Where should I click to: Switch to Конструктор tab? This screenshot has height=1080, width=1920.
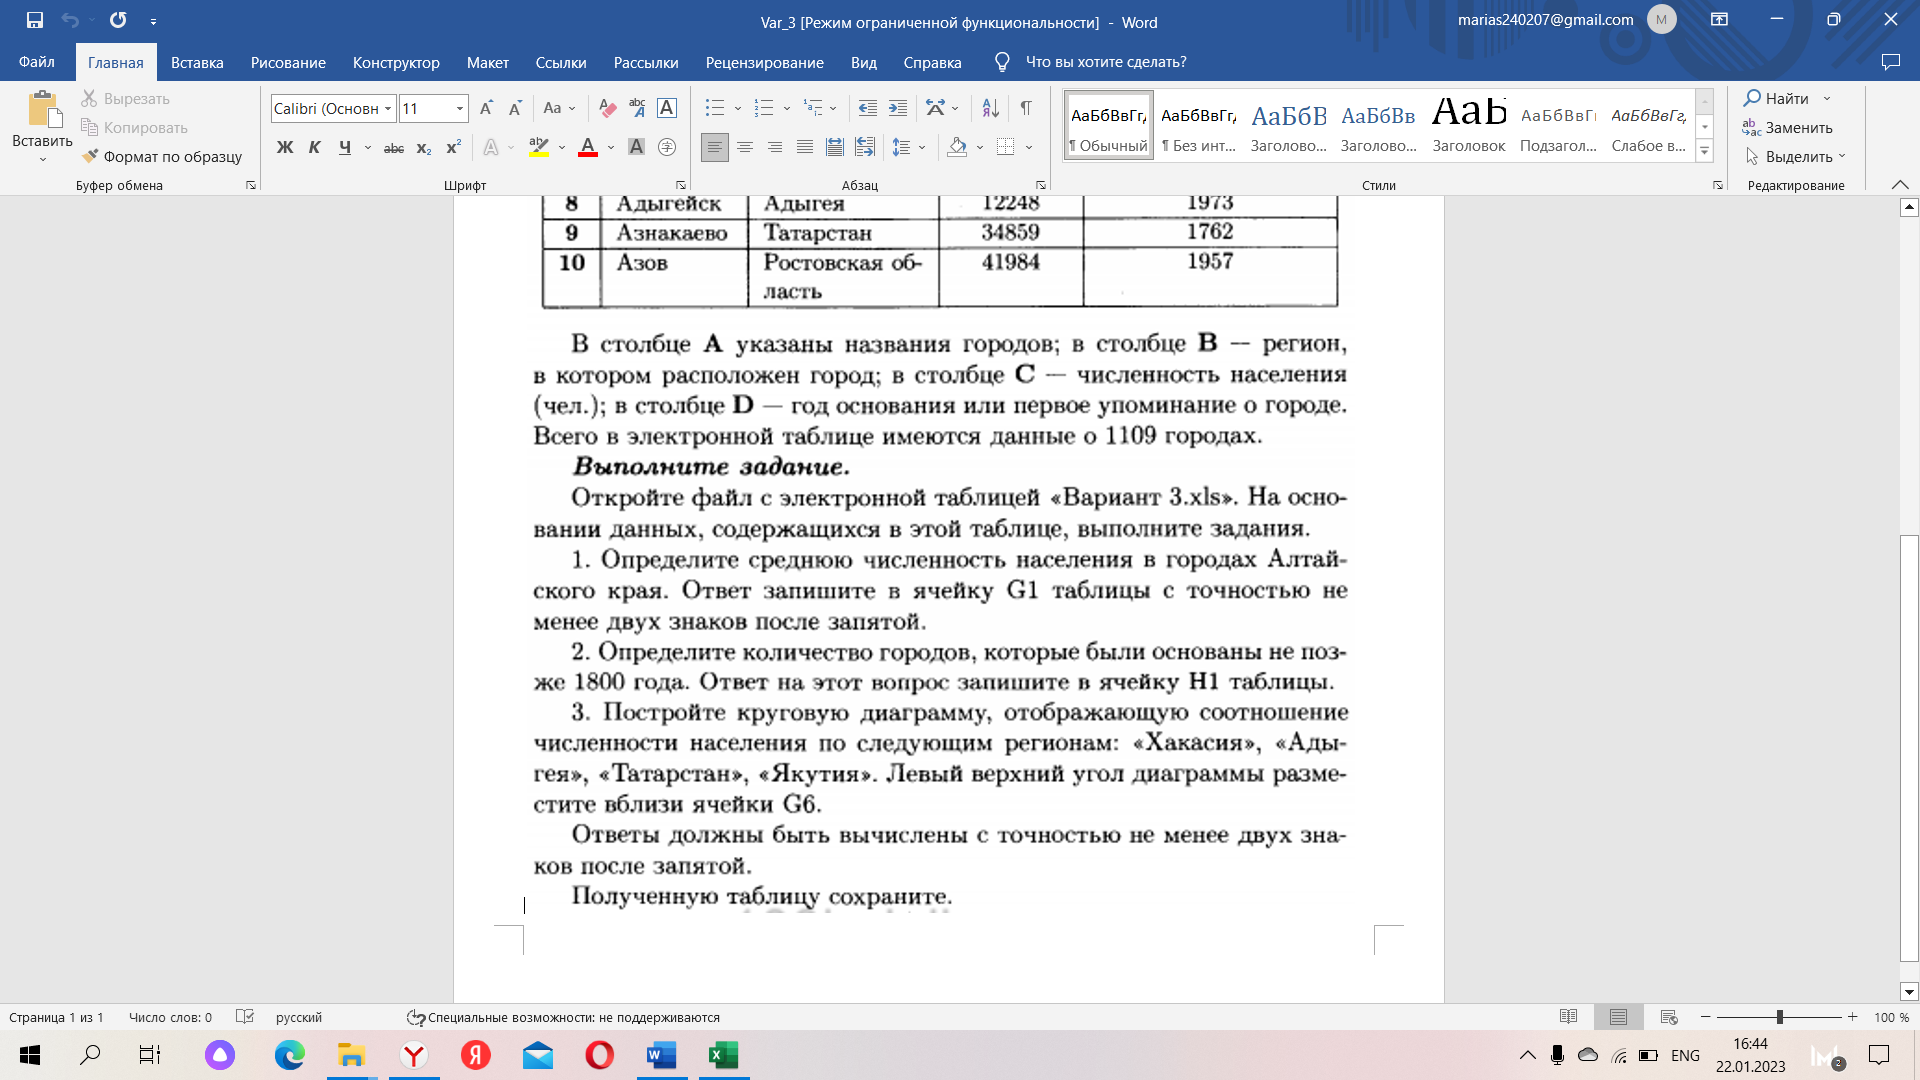tap(396, 62)
